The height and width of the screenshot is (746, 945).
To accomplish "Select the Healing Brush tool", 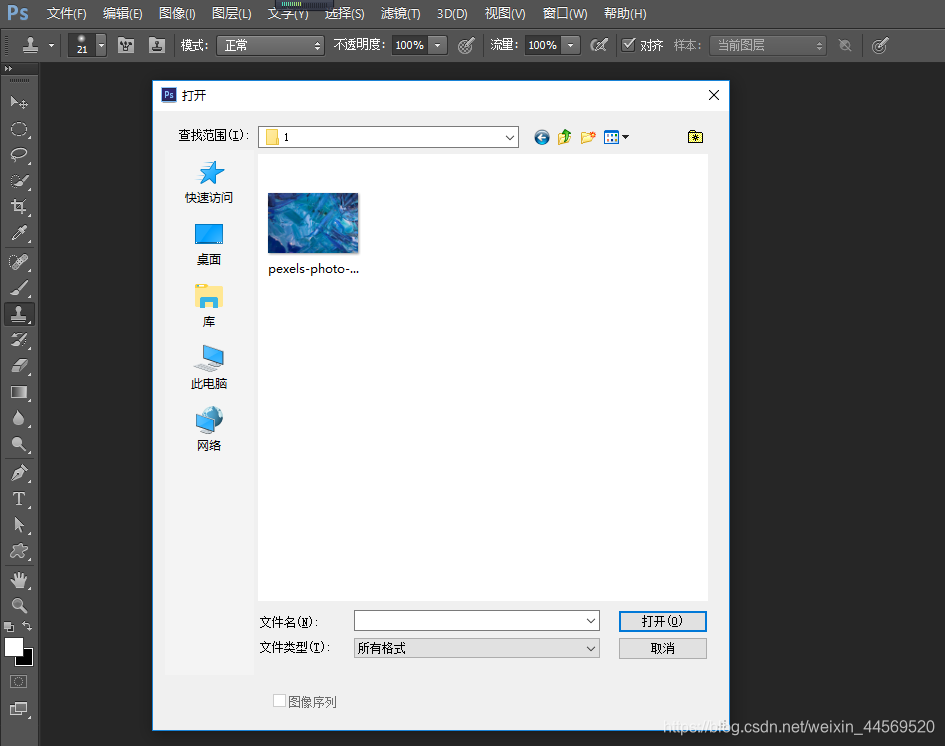I will coord(19,262).
